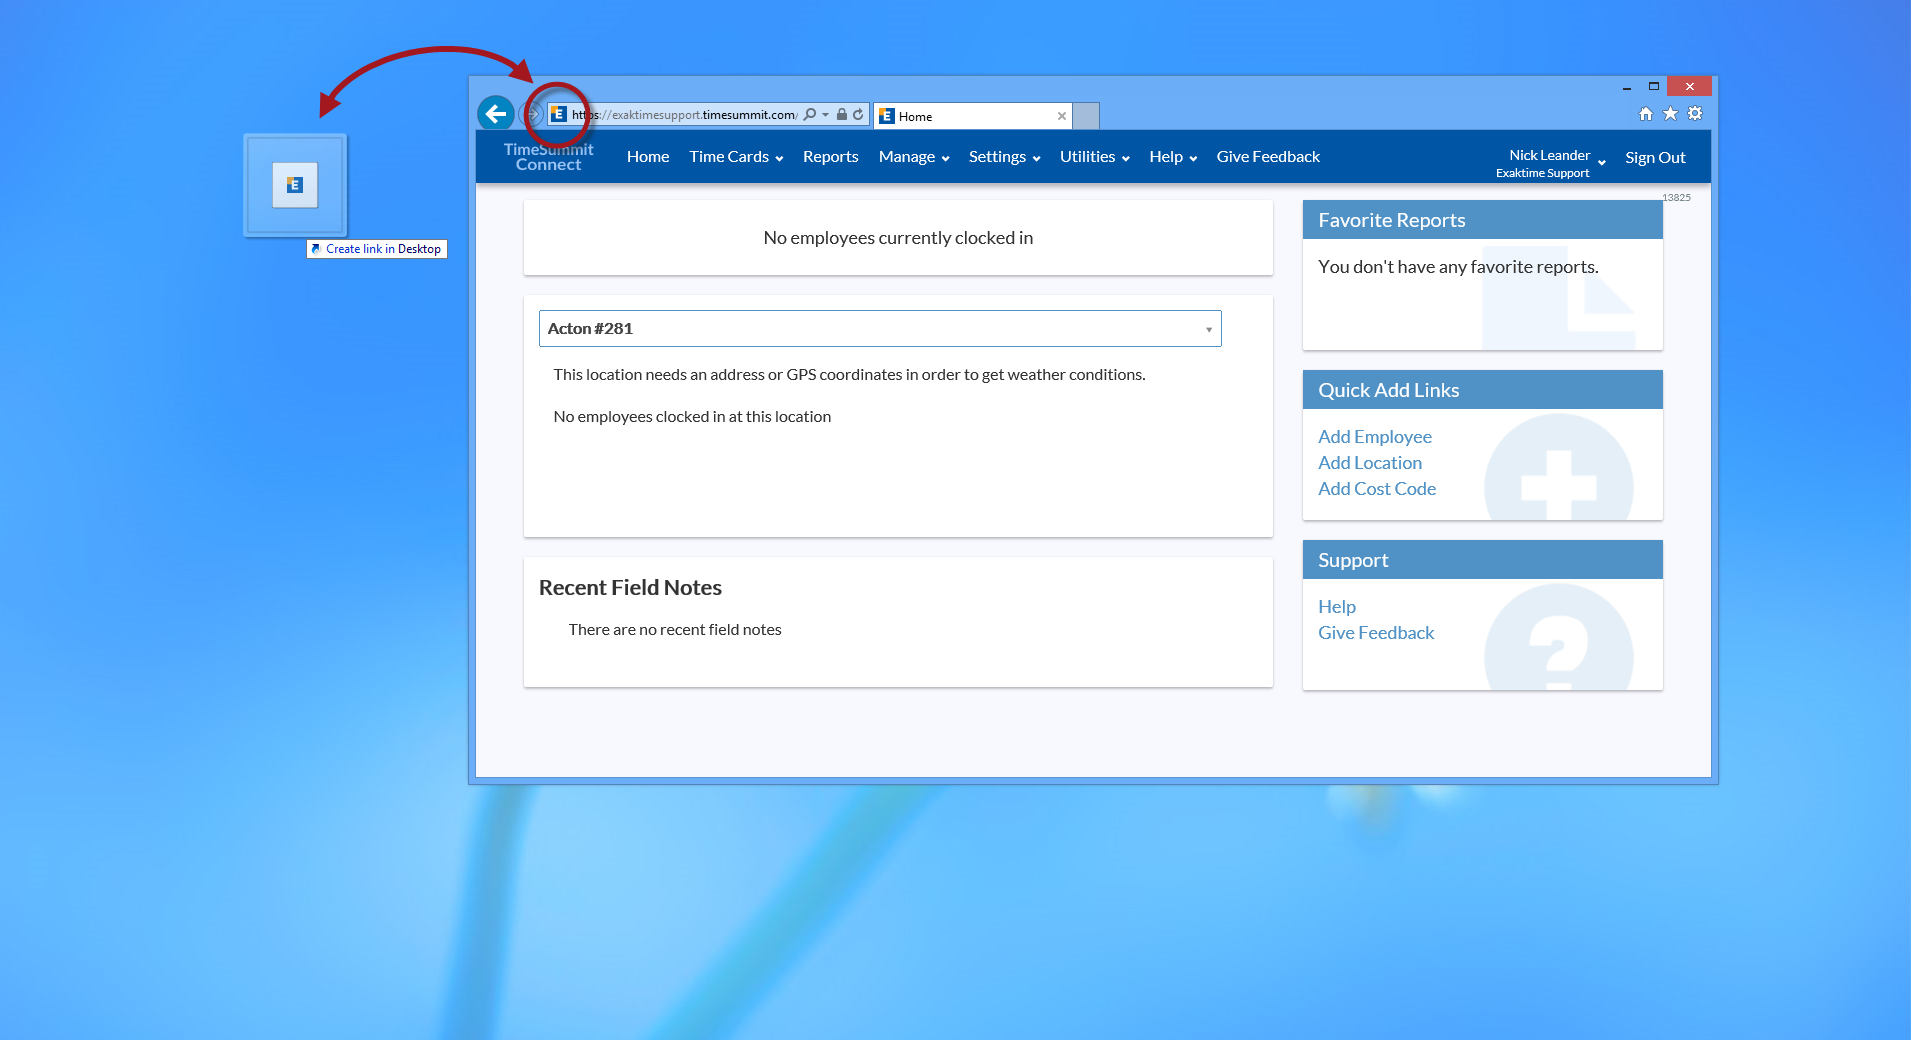Image resolution: width=1911 pixels, height=1040 pixels.
Task: Click the security lock icon
Action: point(842,114)
